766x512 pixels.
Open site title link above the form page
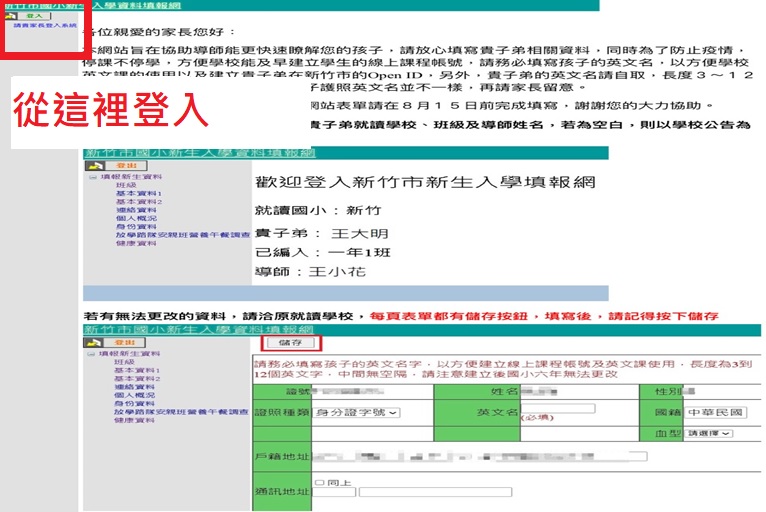pyautogui.click(x=198, y=329)
